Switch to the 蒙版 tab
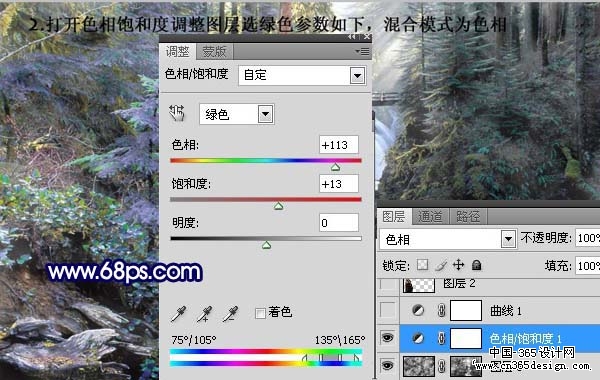This screenshot has width=600, height=380. click(x=214, y=51)
